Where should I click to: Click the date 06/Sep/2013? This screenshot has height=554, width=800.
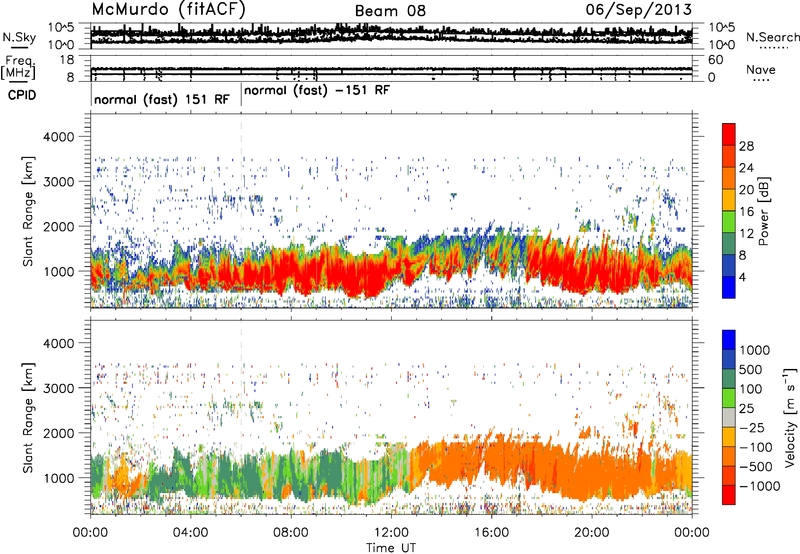[639, 10]
